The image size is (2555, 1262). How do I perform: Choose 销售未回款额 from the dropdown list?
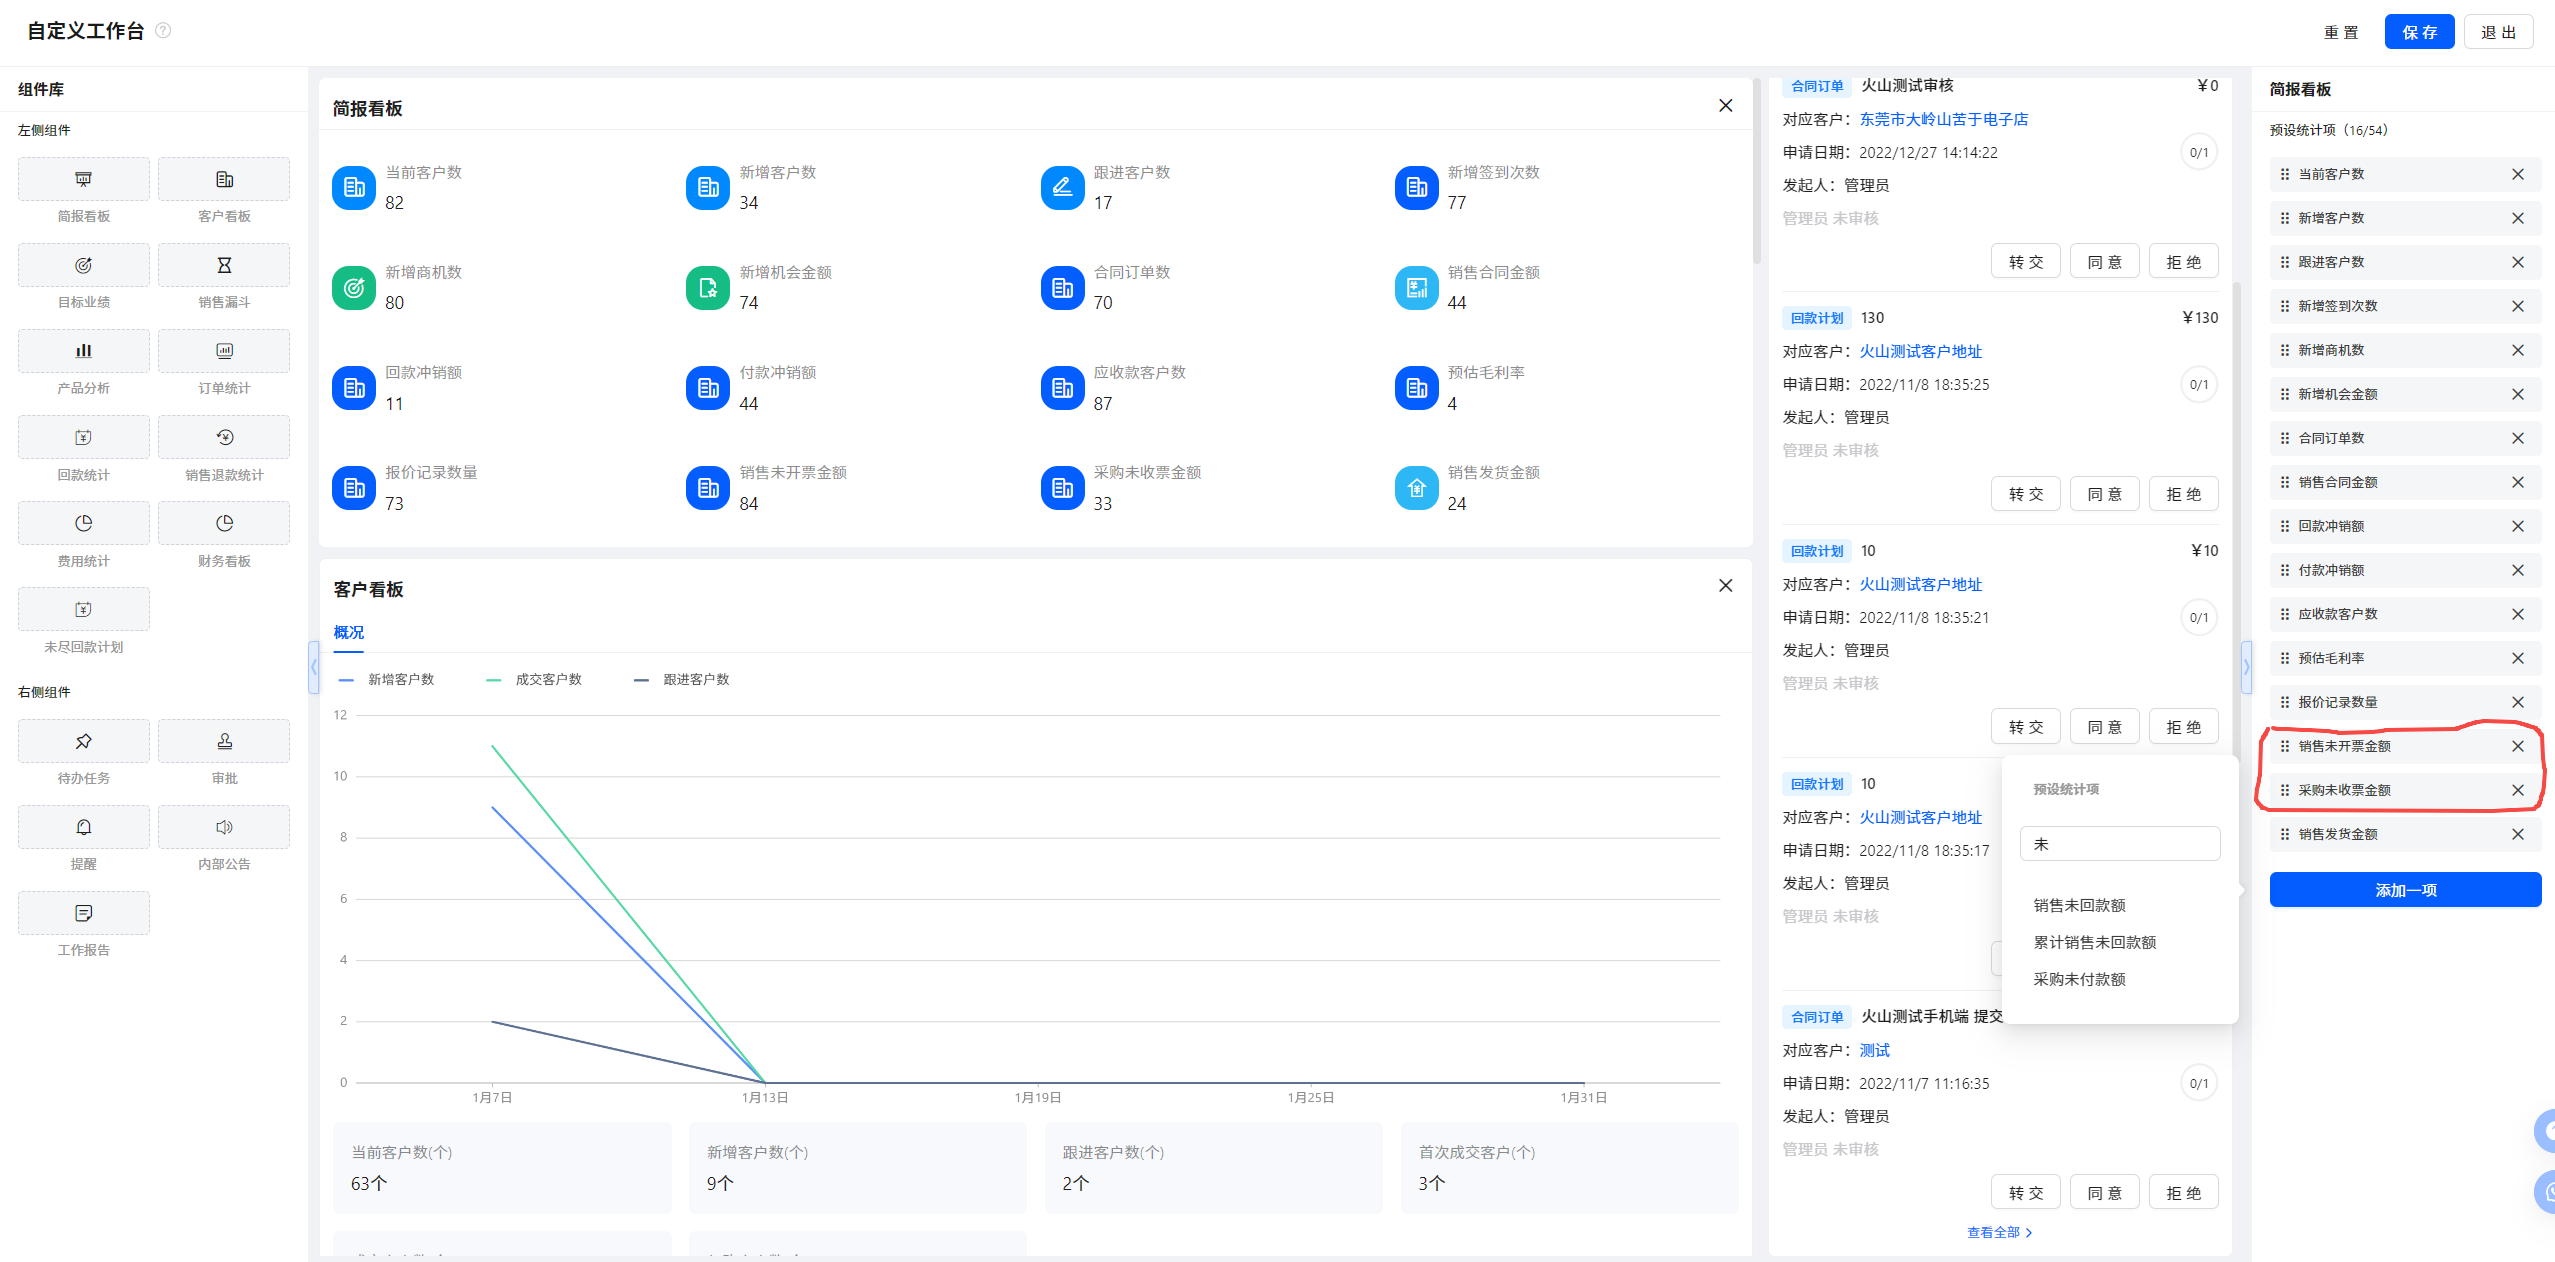tap(2079, 905)
